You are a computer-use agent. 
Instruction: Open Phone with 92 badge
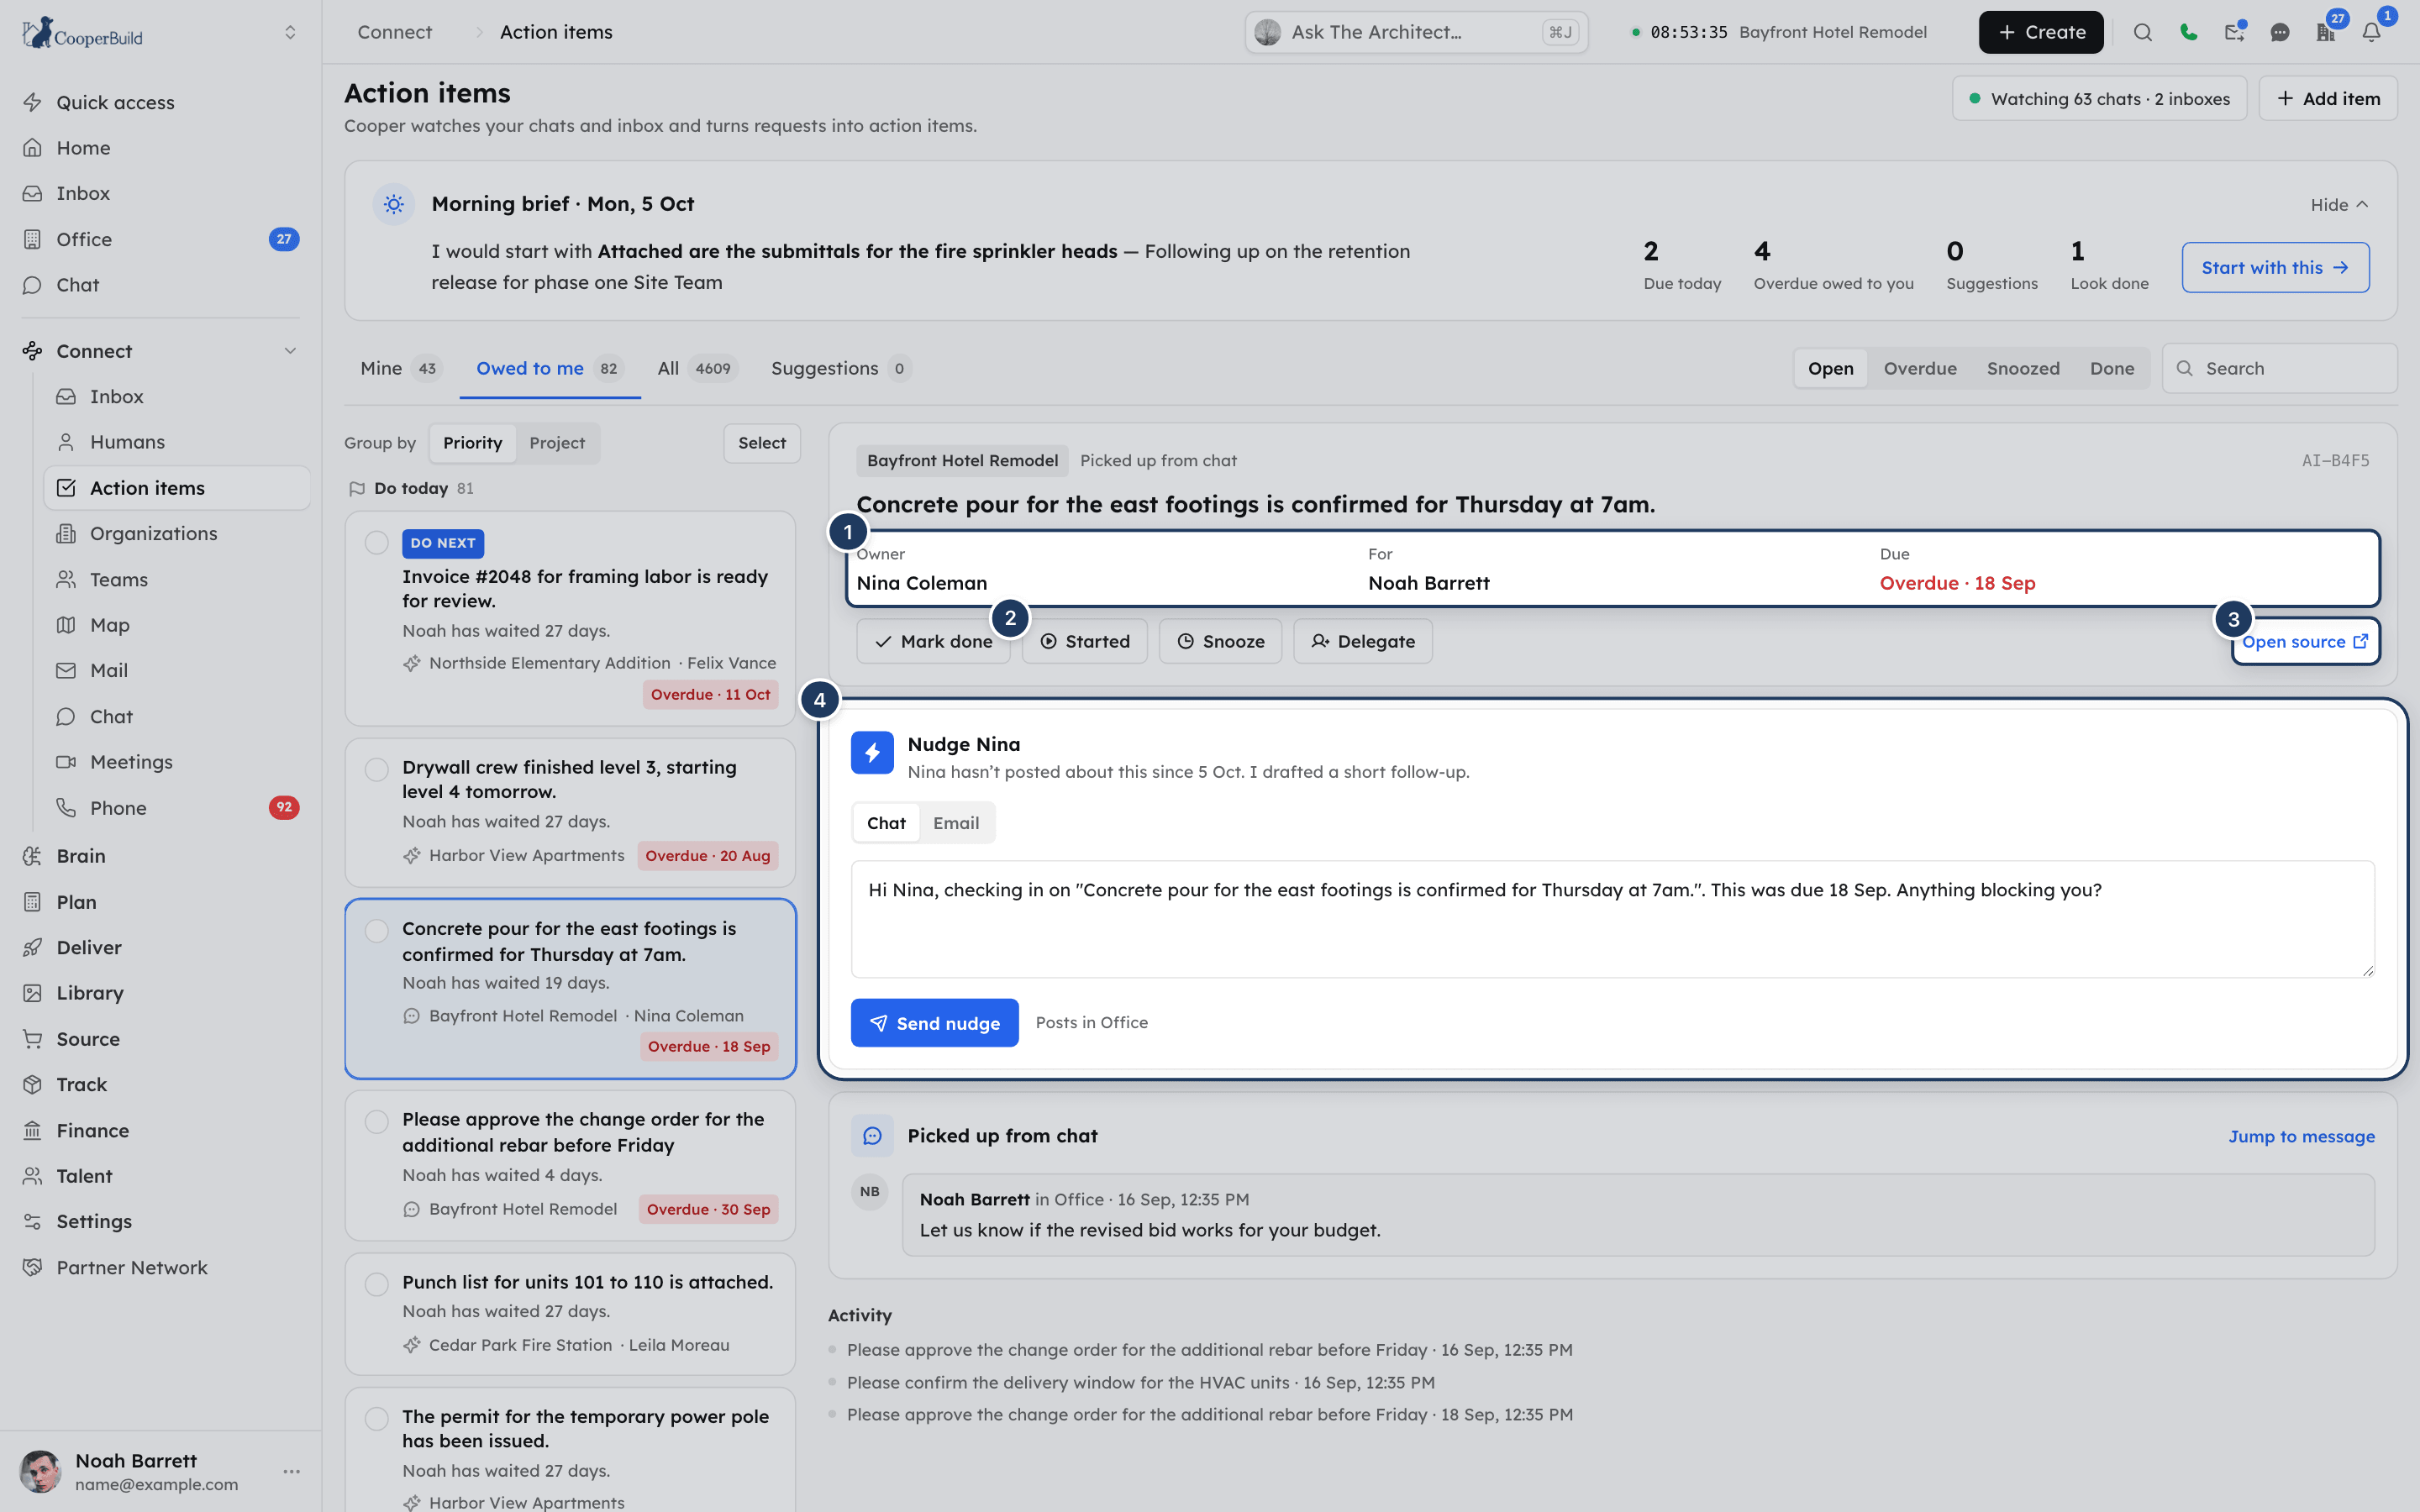177,808
